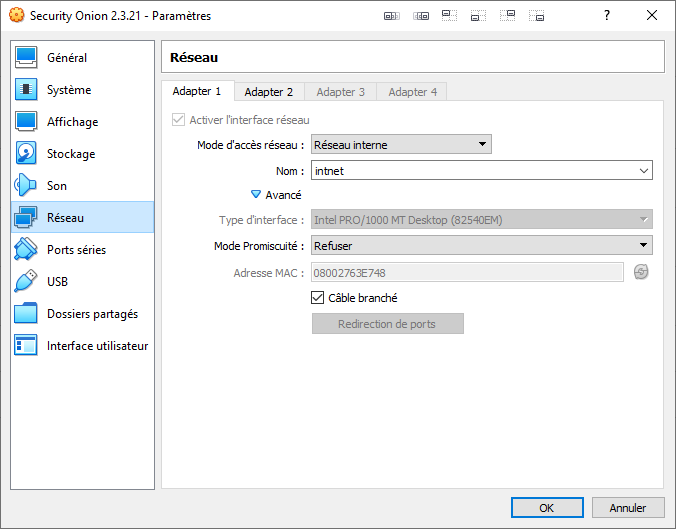Image resolution: width=676 pixels, height=529 pixels.
Task: Switch to the Adapter 4 tab
Action: [412, 92]
